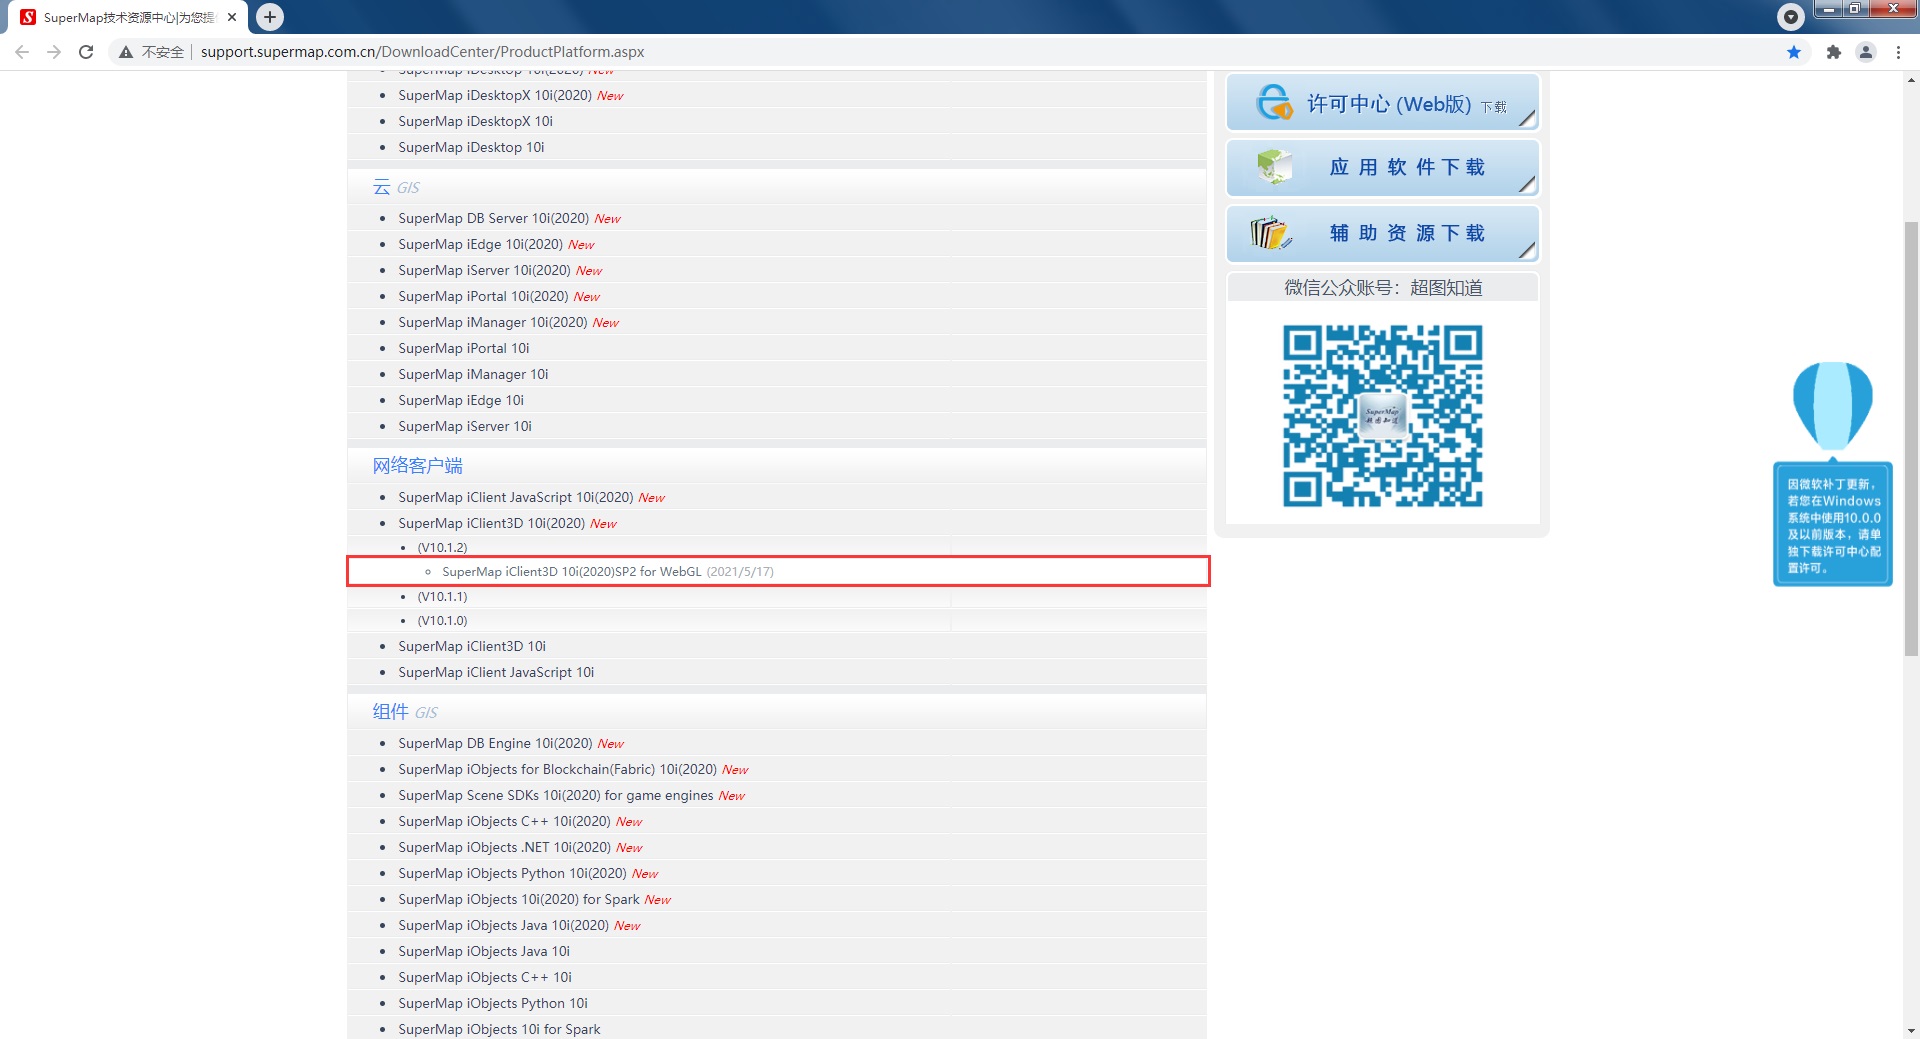Expand SuperMap iClient3D 10i(2020) item
Screen dimensions: 1920x1039
[491, 523]
